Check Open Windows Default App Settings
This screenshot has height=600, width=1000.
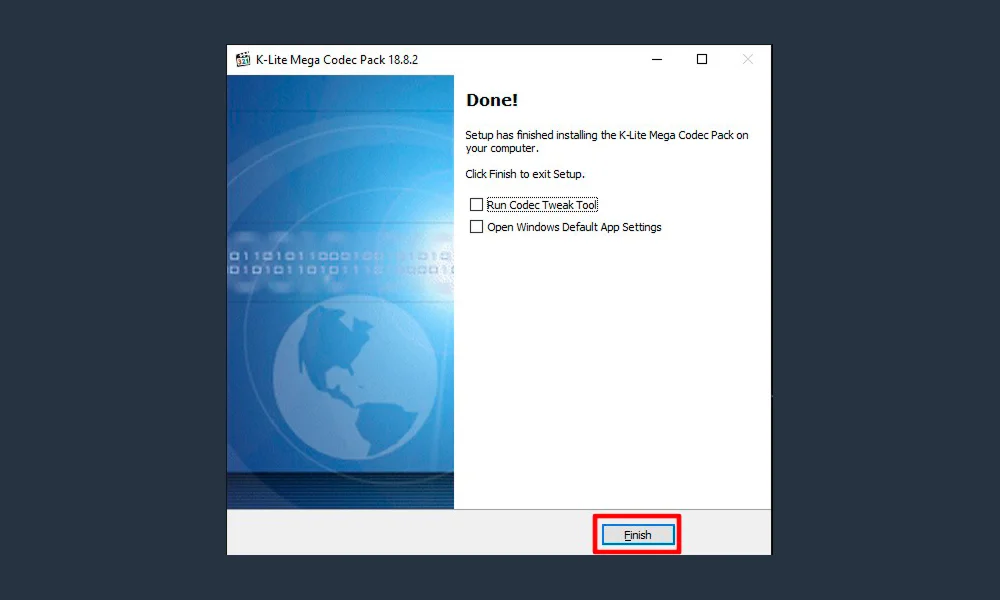[476, 227]
